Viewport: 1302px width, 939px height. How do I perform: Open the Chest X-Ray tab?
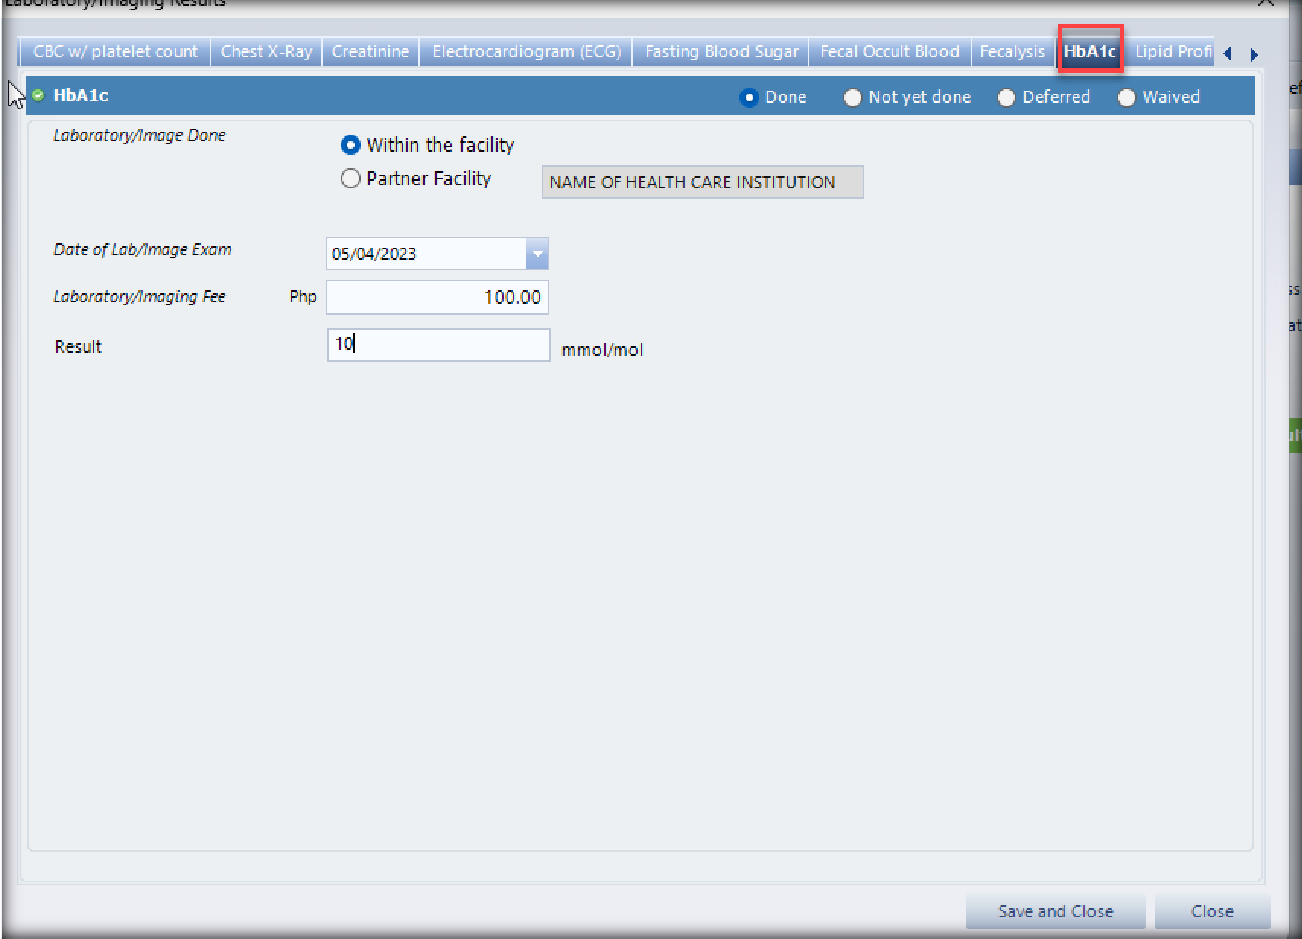click(266, 52)
